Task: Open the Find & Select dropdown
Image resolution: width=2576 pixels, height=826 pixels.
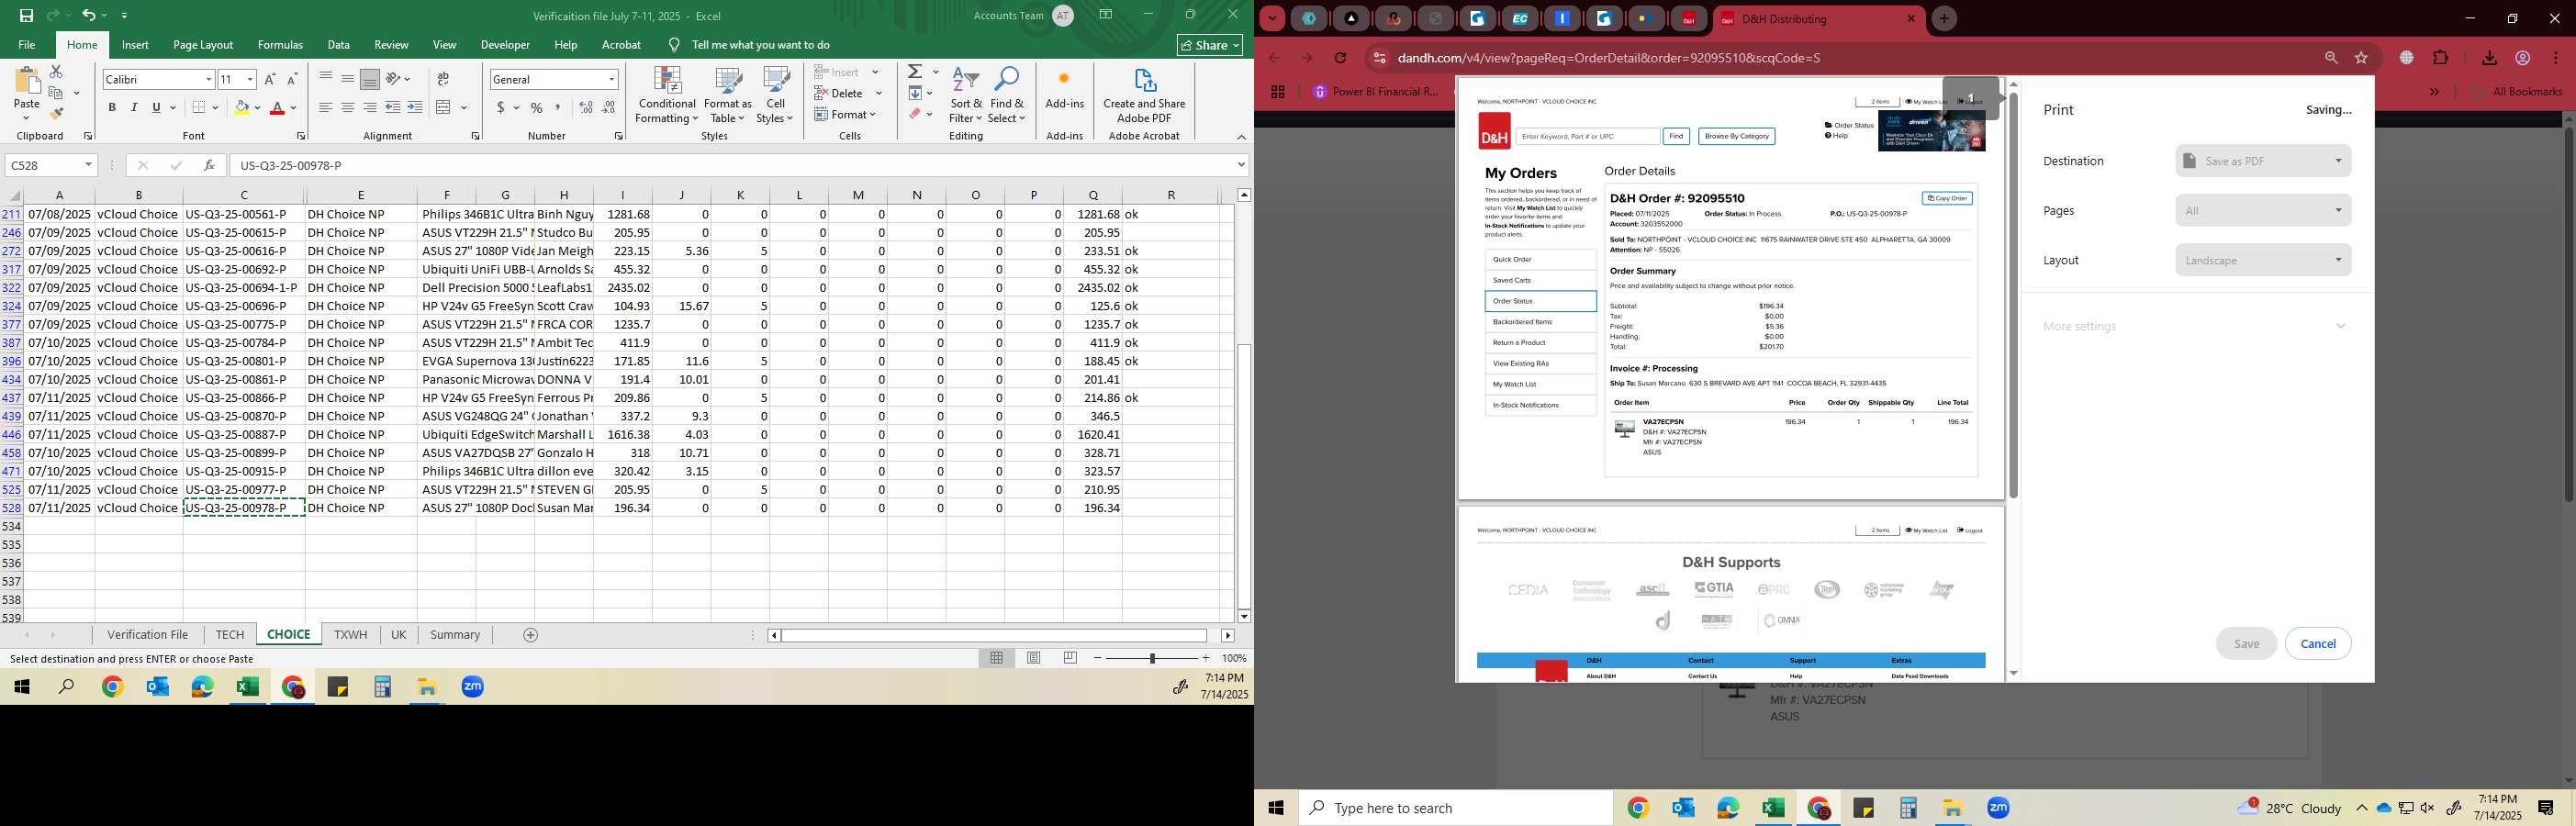Action: [x=1007, y=95]
